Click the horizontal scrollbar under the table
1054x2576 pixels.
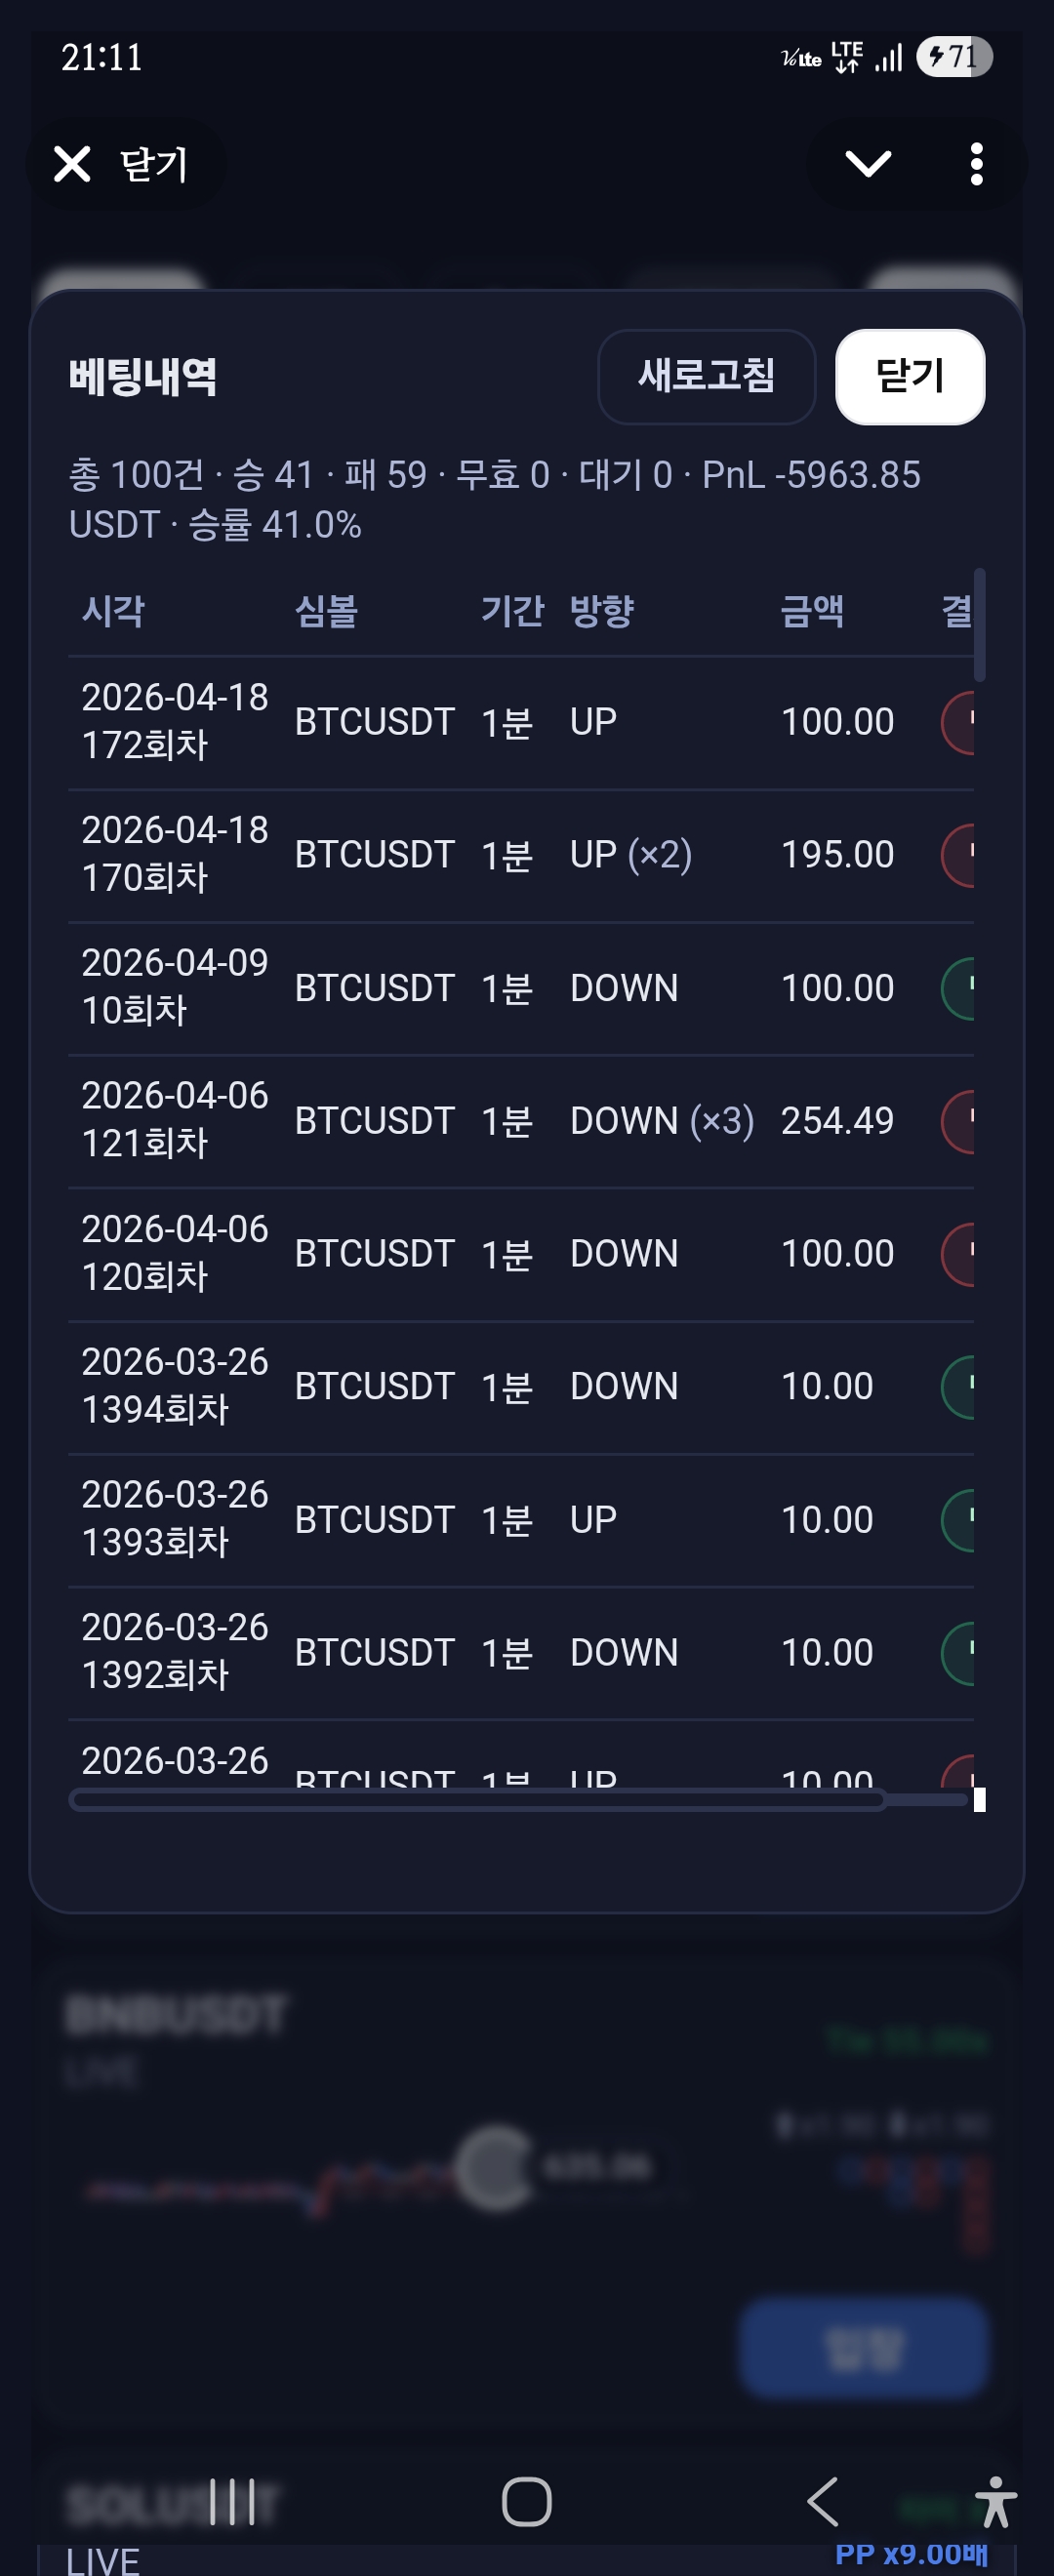tap(478, 1801)
